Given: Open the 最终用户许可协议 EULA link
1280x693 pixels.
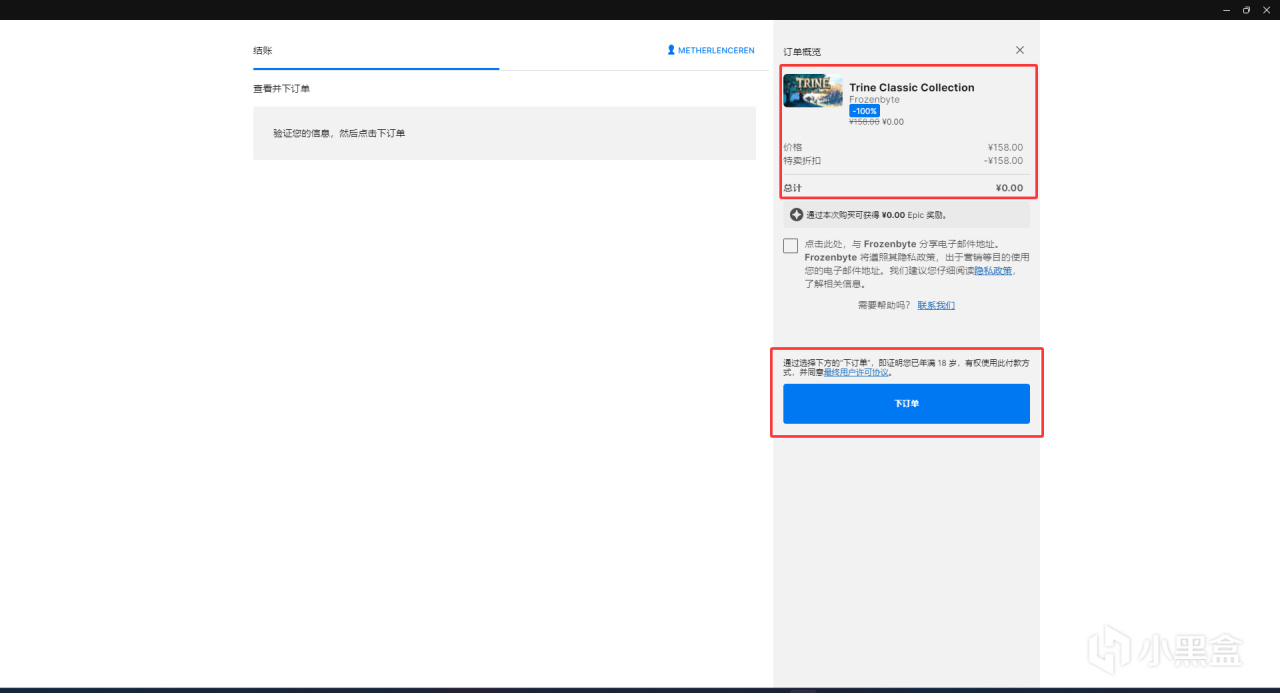Looking at the screenshot, I should coord(856,372).
